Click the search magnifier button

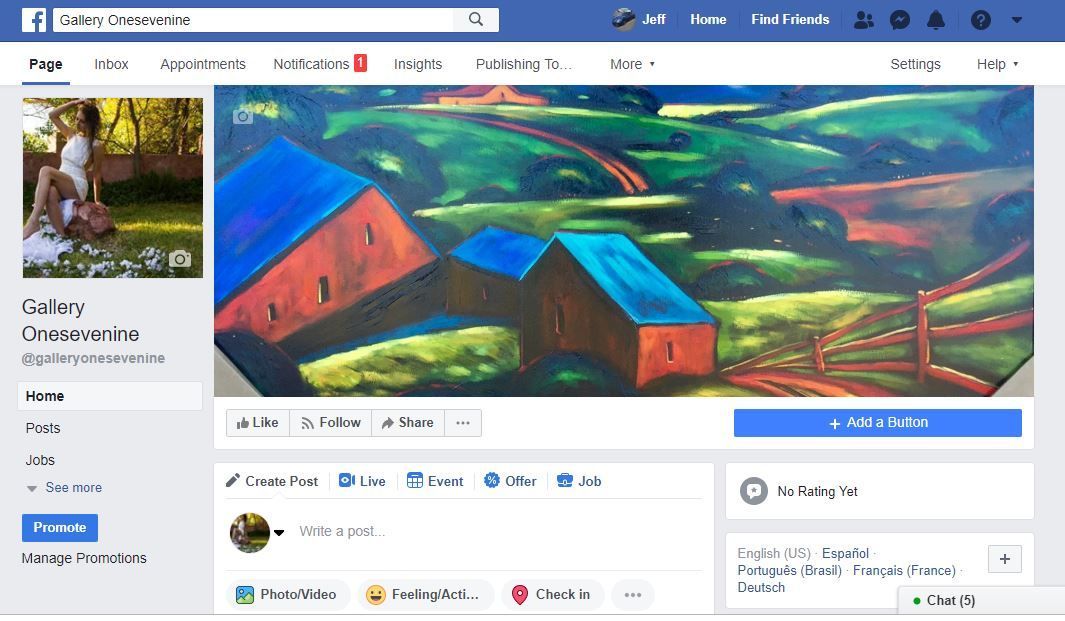coord(476,20)
